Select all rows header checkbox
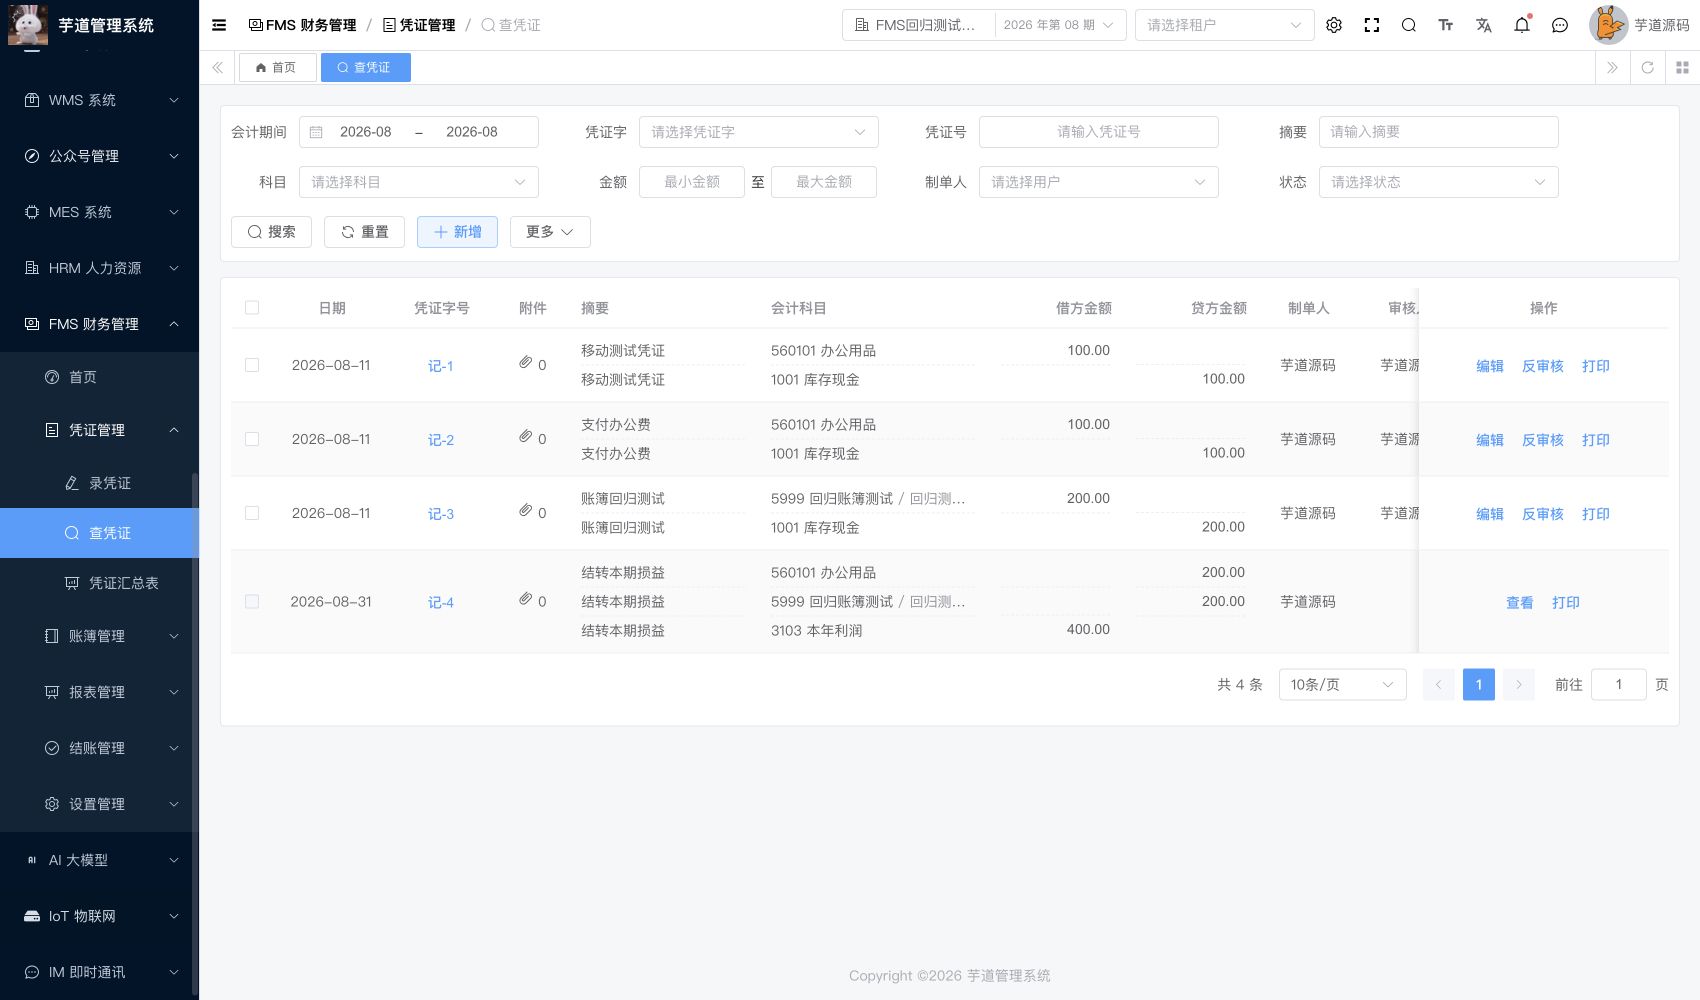 point(252,308)
